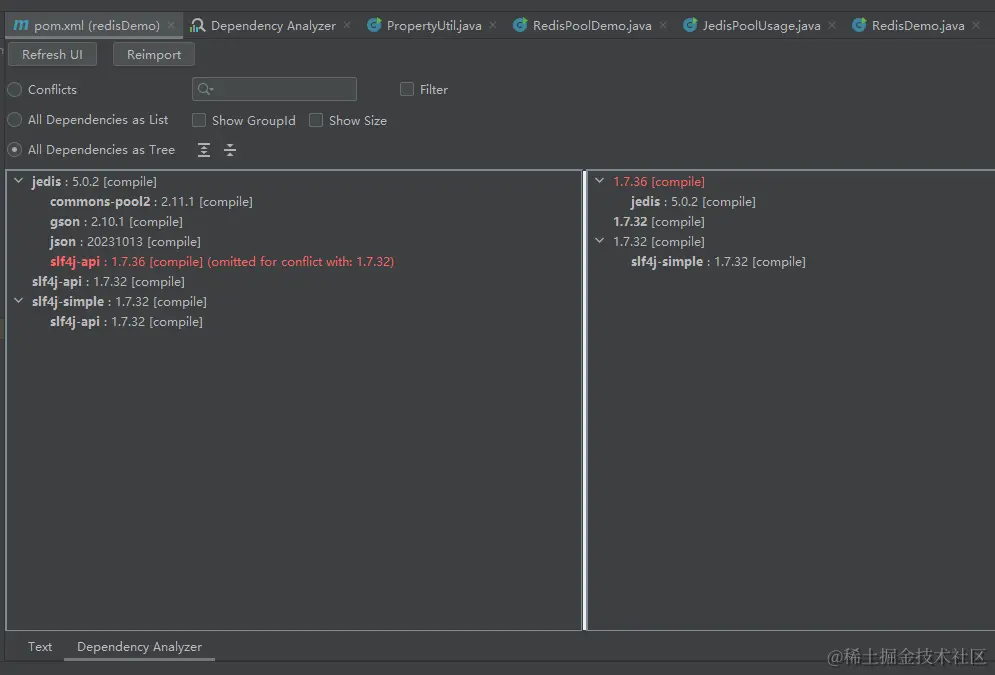The height and width of the screenshot is (675, 995).
Task: Select the Conflicts radio button
Action: pos(15,89)
